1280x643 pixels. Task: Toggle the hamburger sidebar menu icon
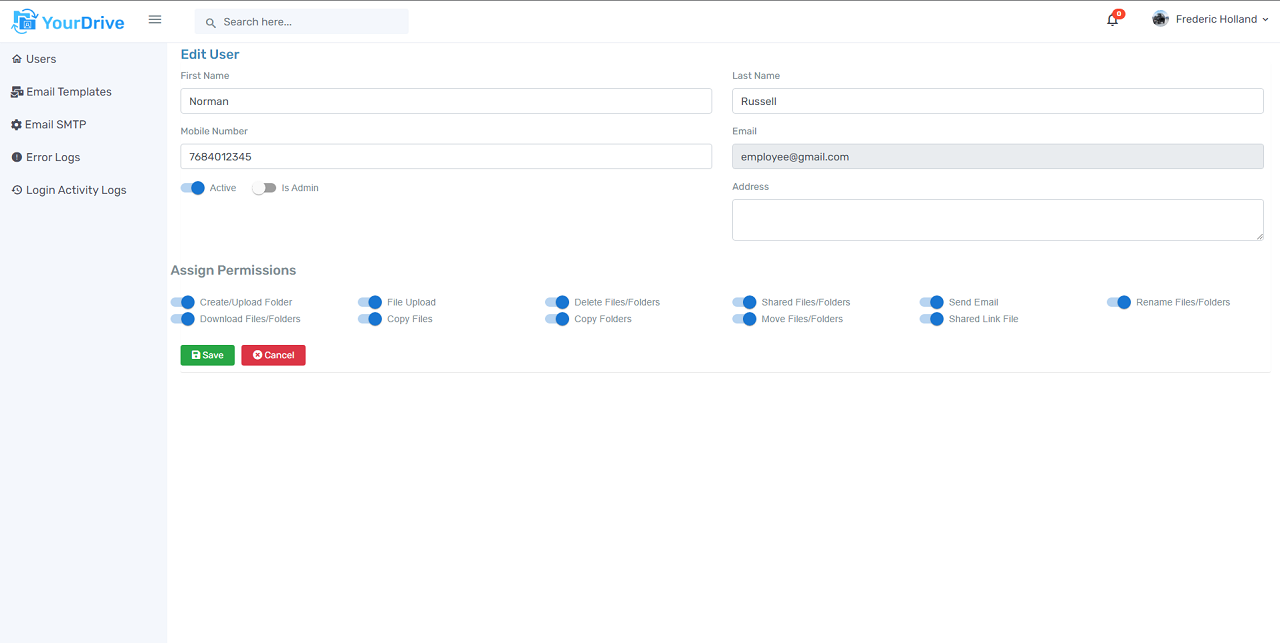pos(155,19)
